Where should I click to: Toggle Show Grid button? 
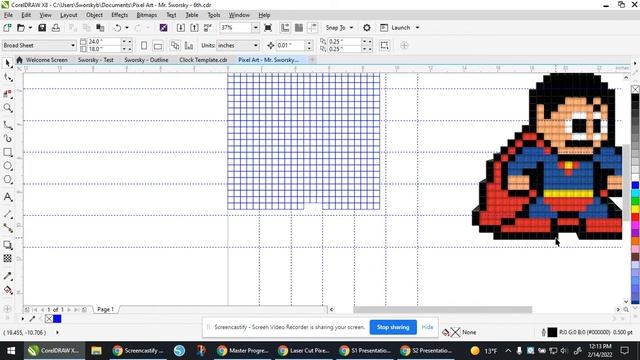(x=299, y=28)
